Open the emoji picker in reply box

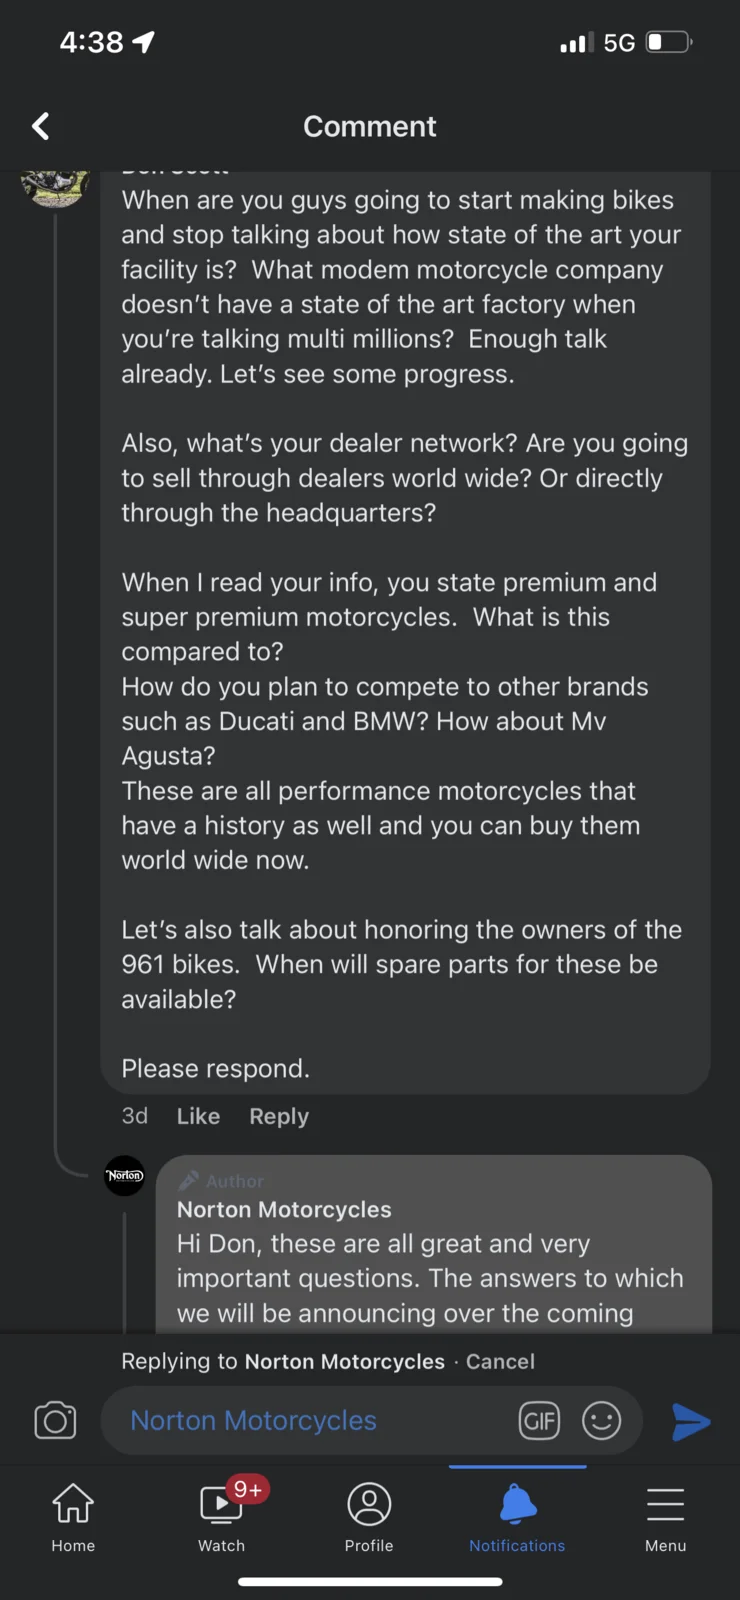601,1421
